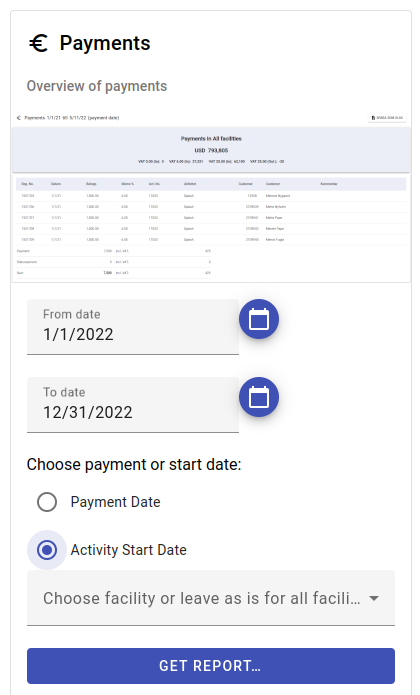Expand the facility selection dropdown arrow
Image resolution: width=420 pixels, height=695 pixels.
click(x=374, y=598)
